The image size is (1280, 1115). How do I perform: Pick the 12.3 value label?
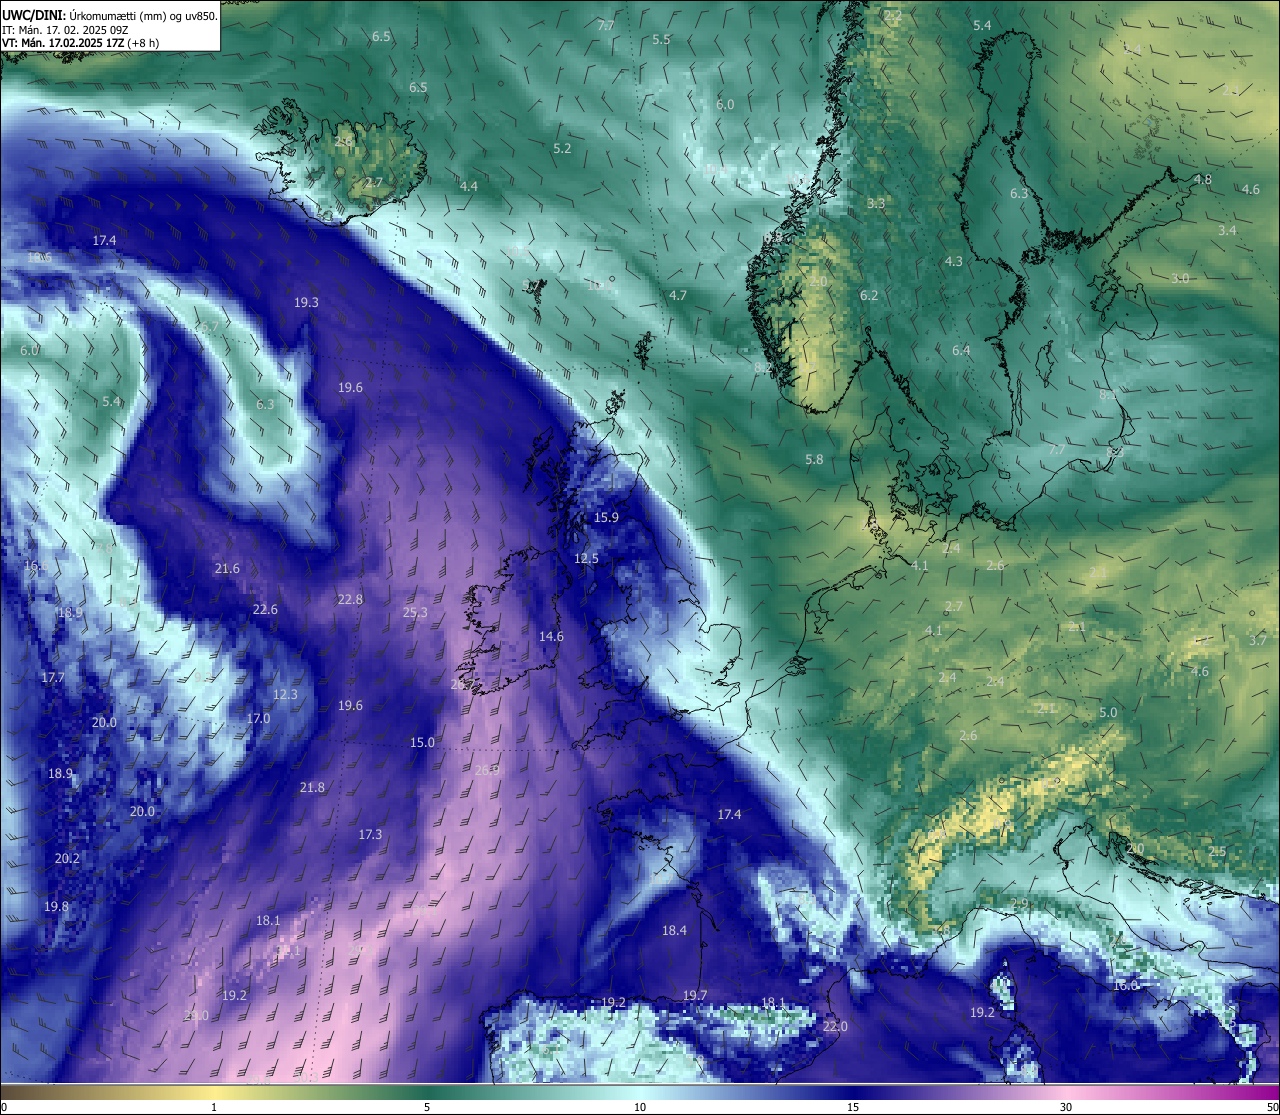tap(285, 695)
